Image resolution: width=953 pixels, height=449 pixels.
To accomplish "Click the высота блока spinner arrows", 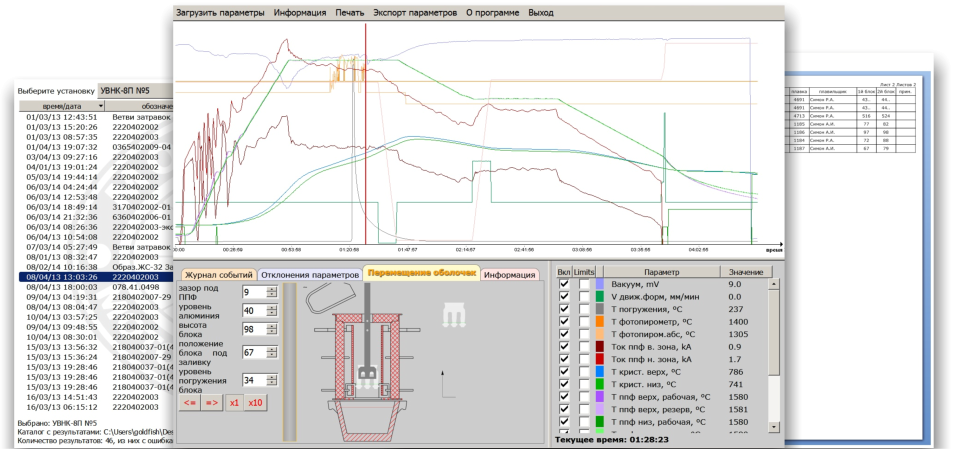I will click(272, 329).
